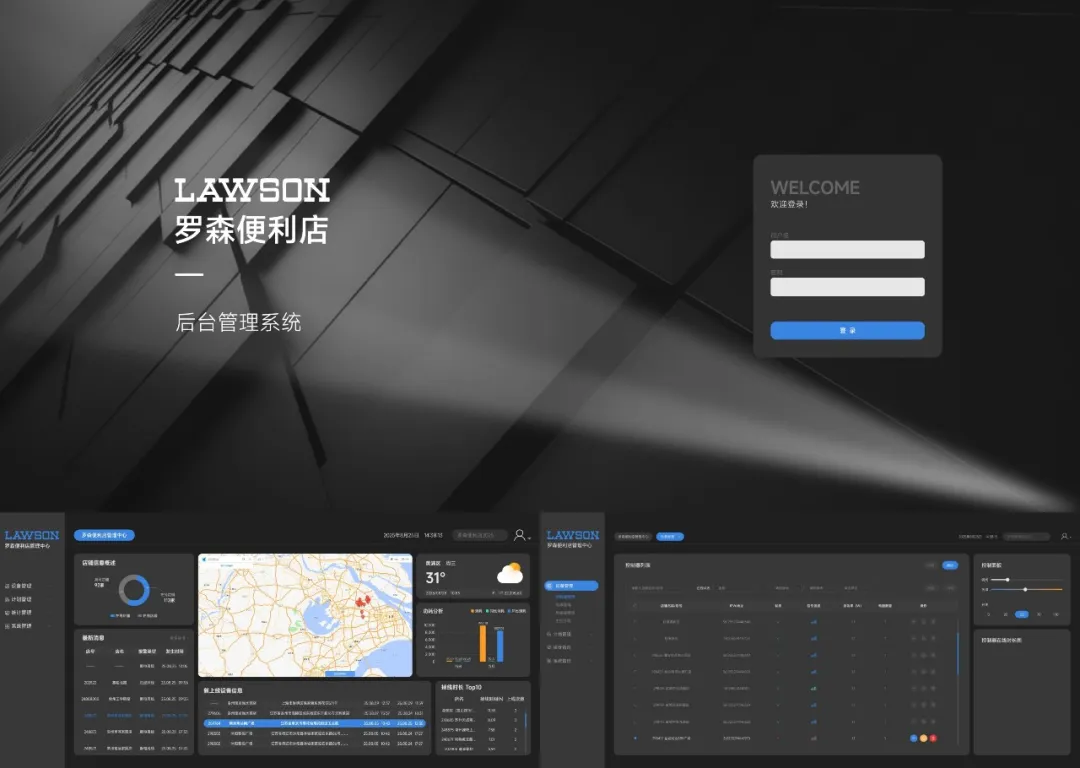Click the blue button at the map's bottom edge

[x=340, y=673]
